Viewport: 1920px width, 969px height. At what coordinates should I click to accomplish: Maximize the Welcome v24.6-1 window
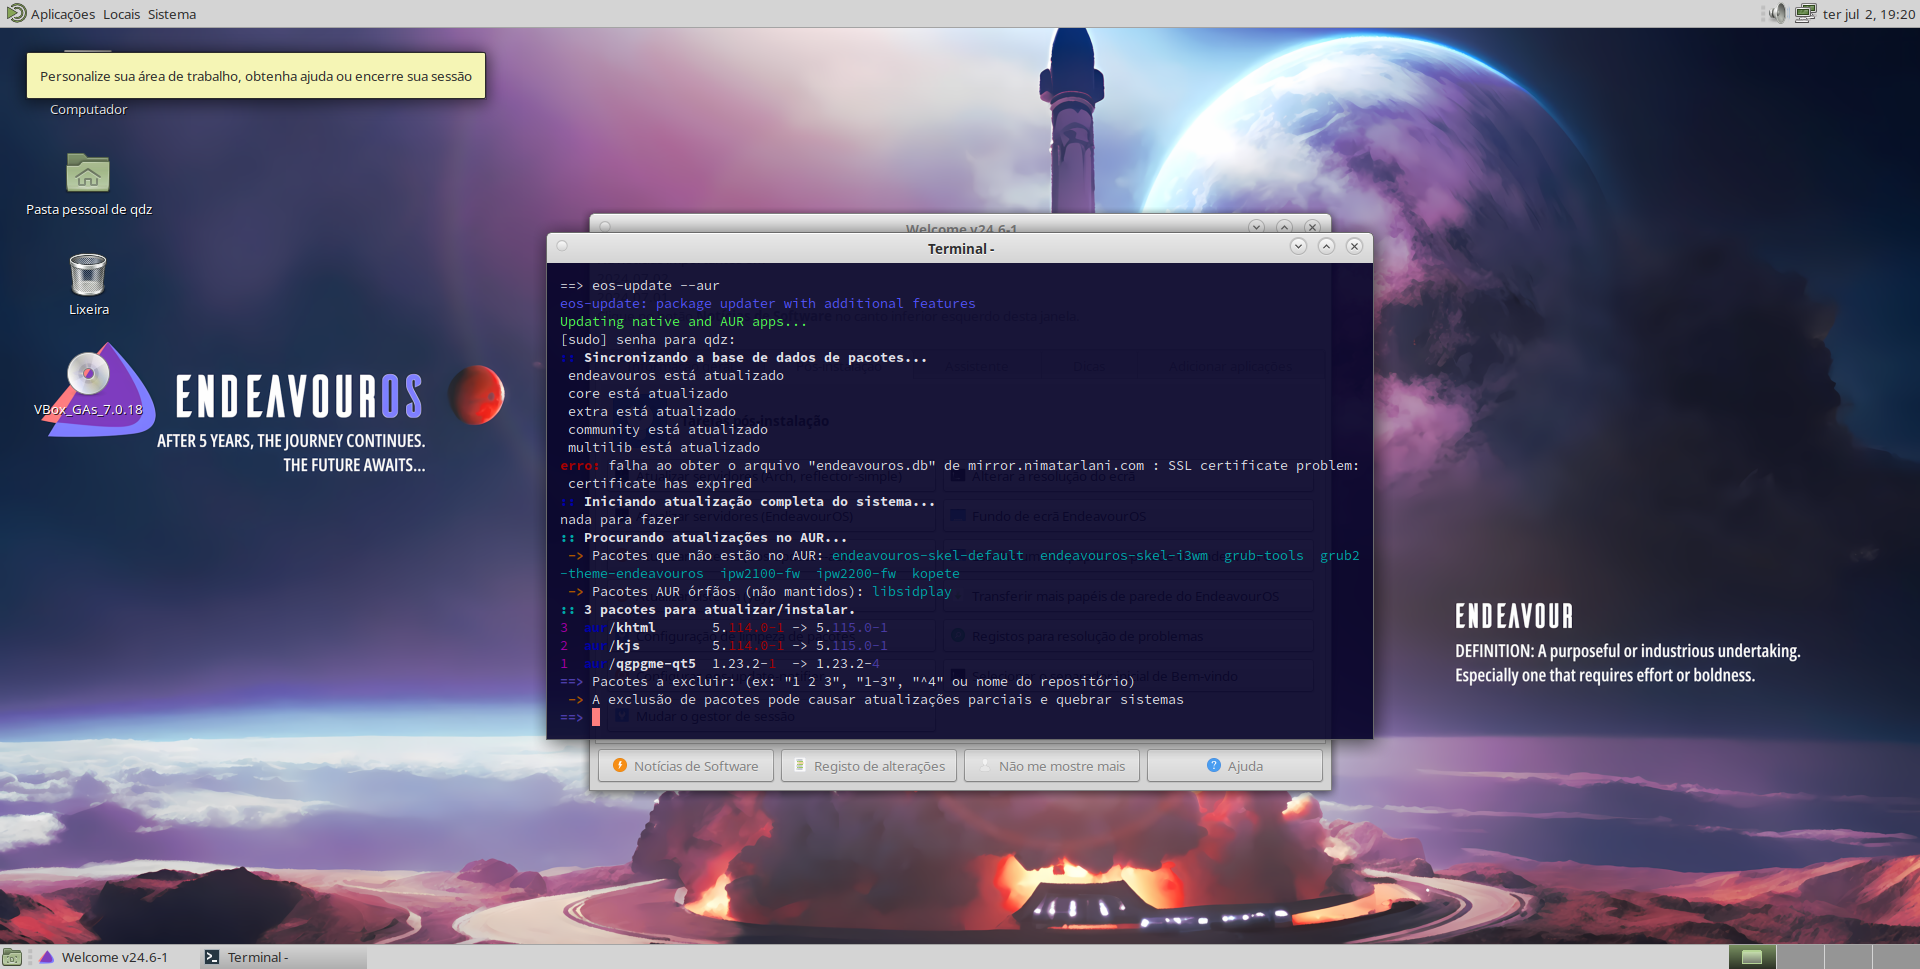pyautogui.click(x=1285, y=227)
